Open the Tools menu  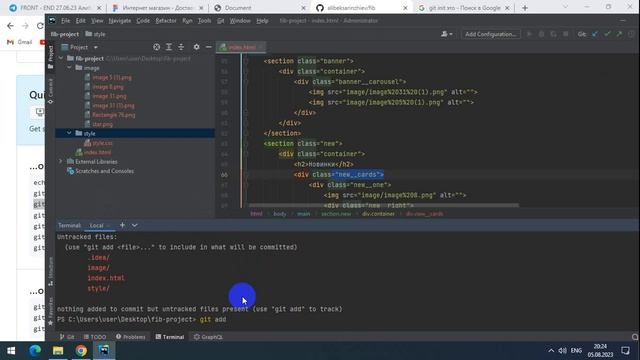[x=204, y=20]
